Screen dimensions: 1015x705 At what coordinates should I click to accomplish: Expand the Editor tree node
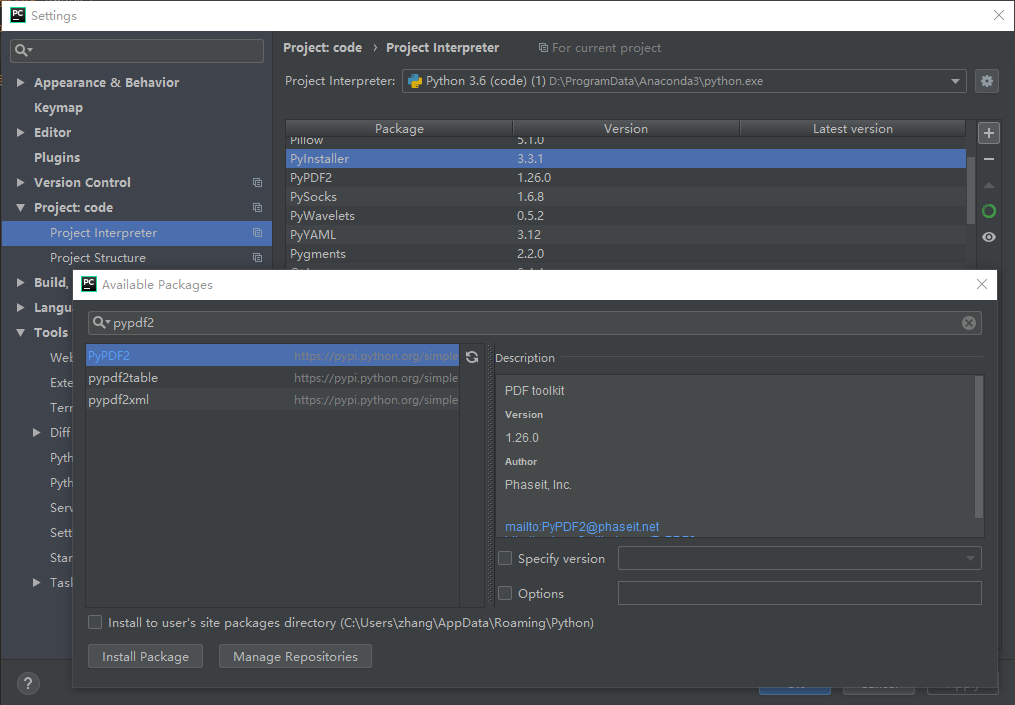click(20, 132)
